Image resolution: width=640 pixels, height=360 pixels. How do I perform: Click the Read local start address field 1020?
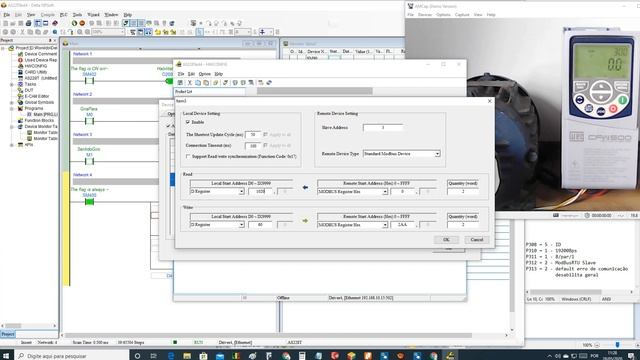click(x=260, y=191)
